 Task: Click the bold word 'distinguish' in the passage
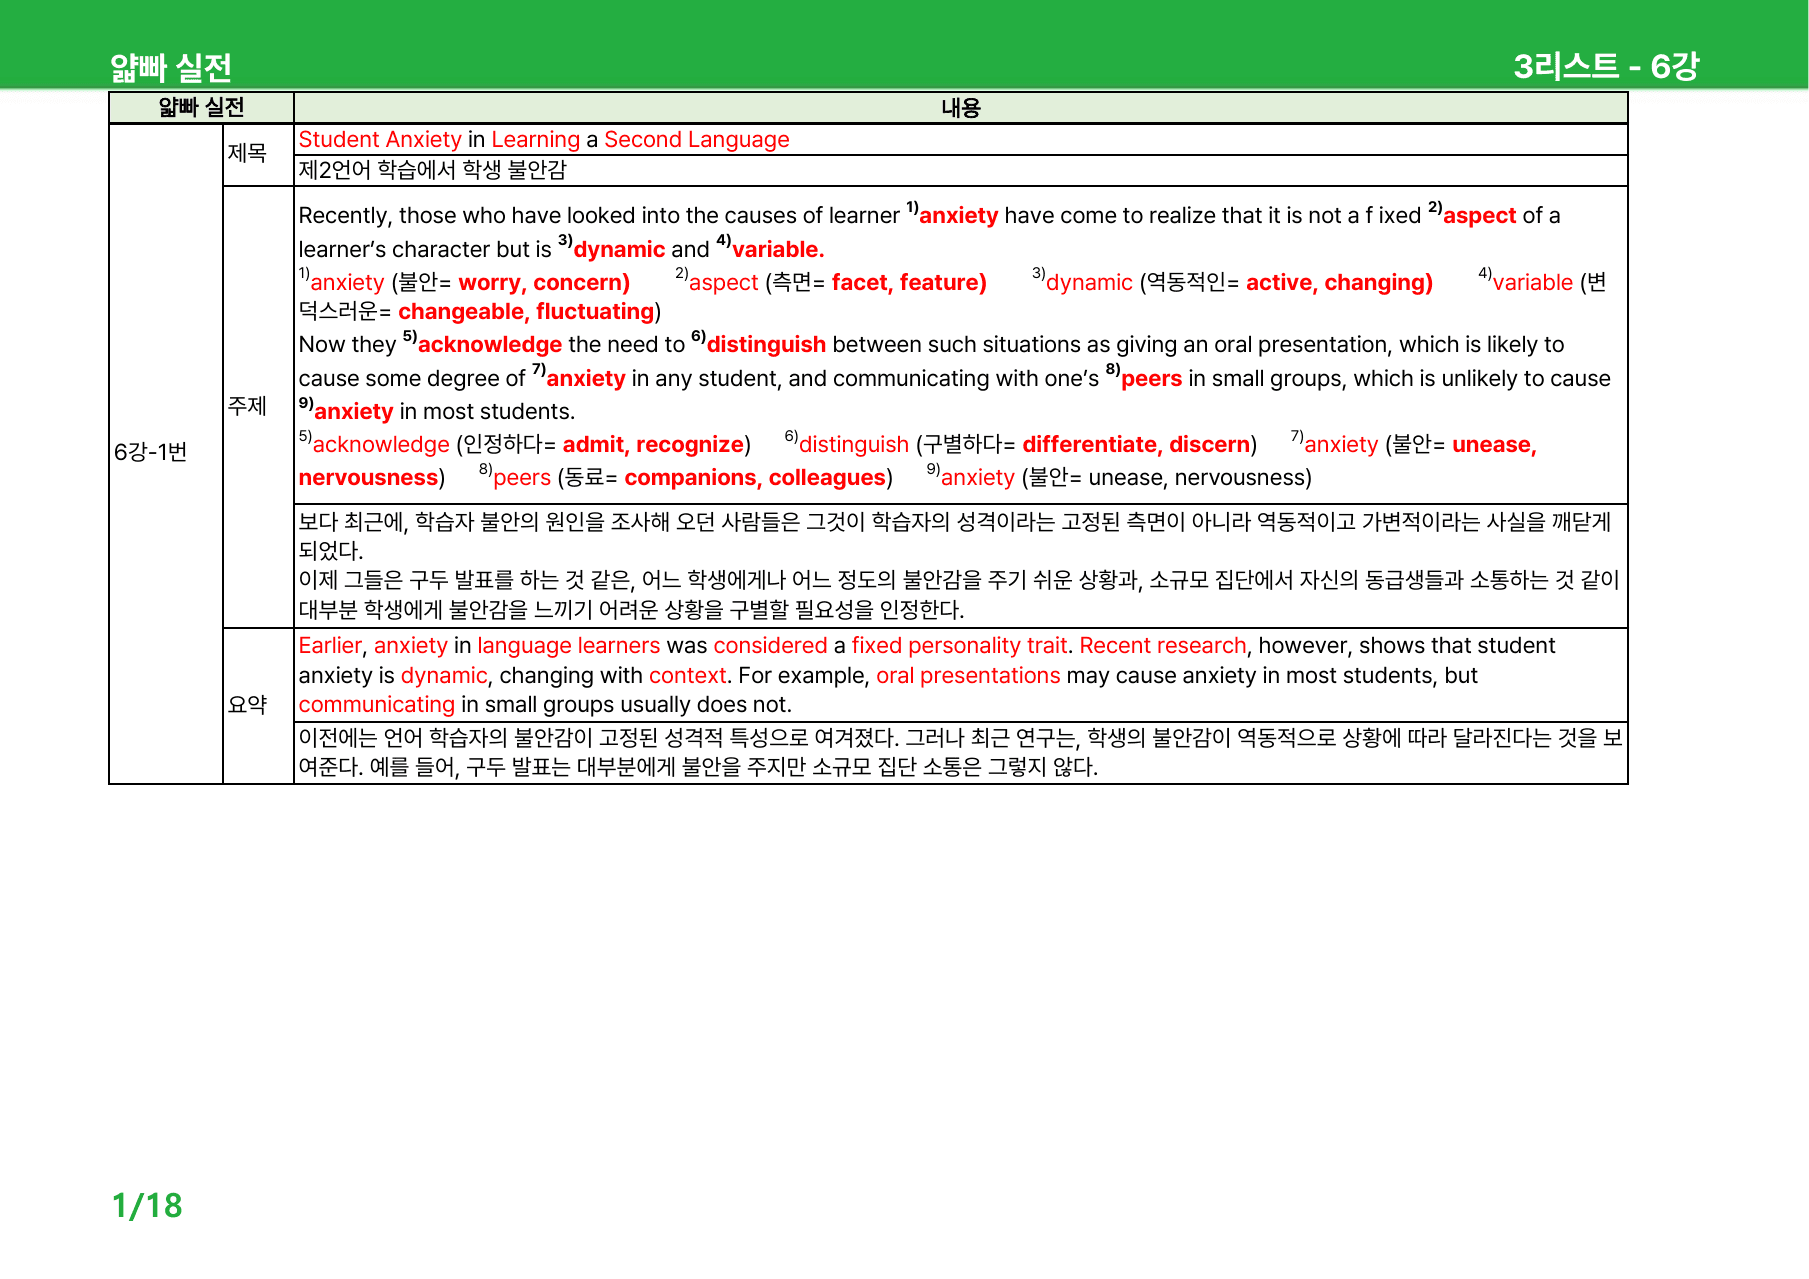[x=766, y=345]
